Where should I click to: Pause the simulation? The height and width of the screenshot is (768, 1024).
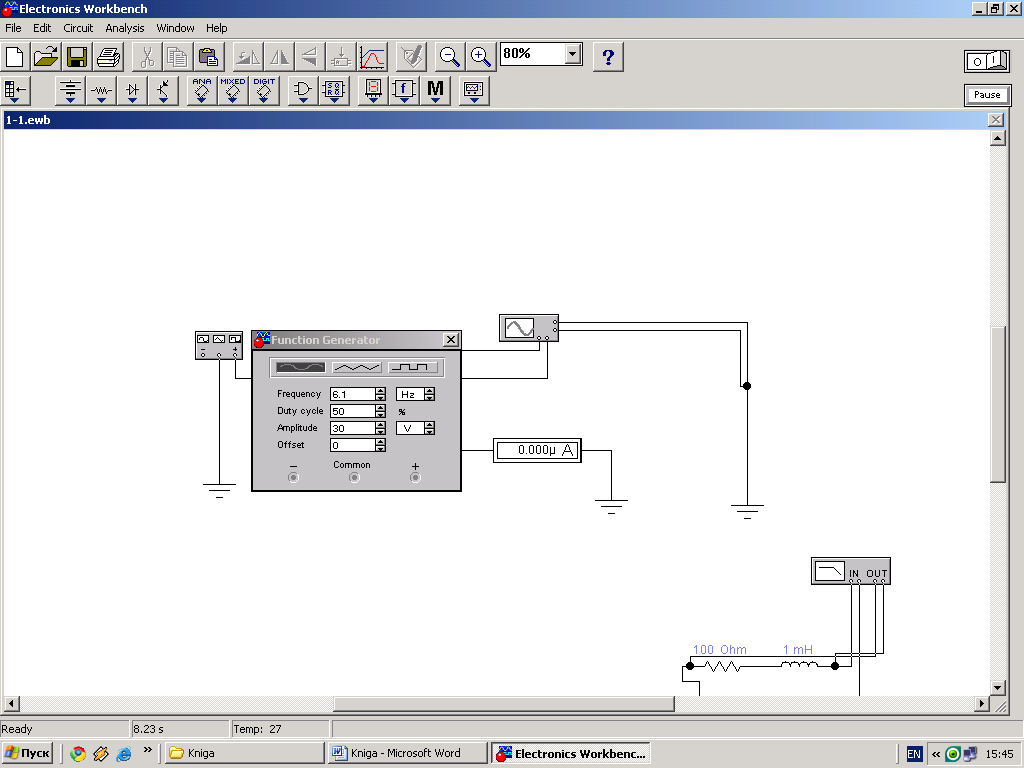point(987,95)
